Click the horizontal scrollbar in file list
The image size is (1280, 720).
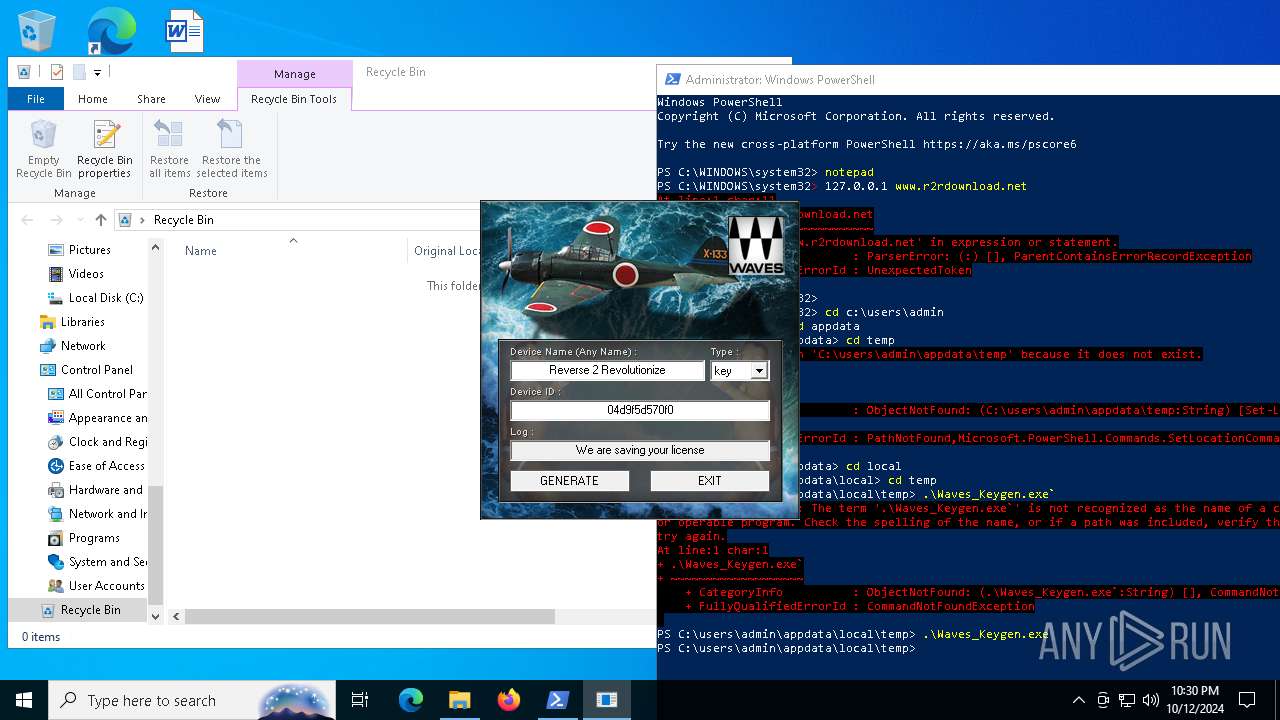[370, 617]
